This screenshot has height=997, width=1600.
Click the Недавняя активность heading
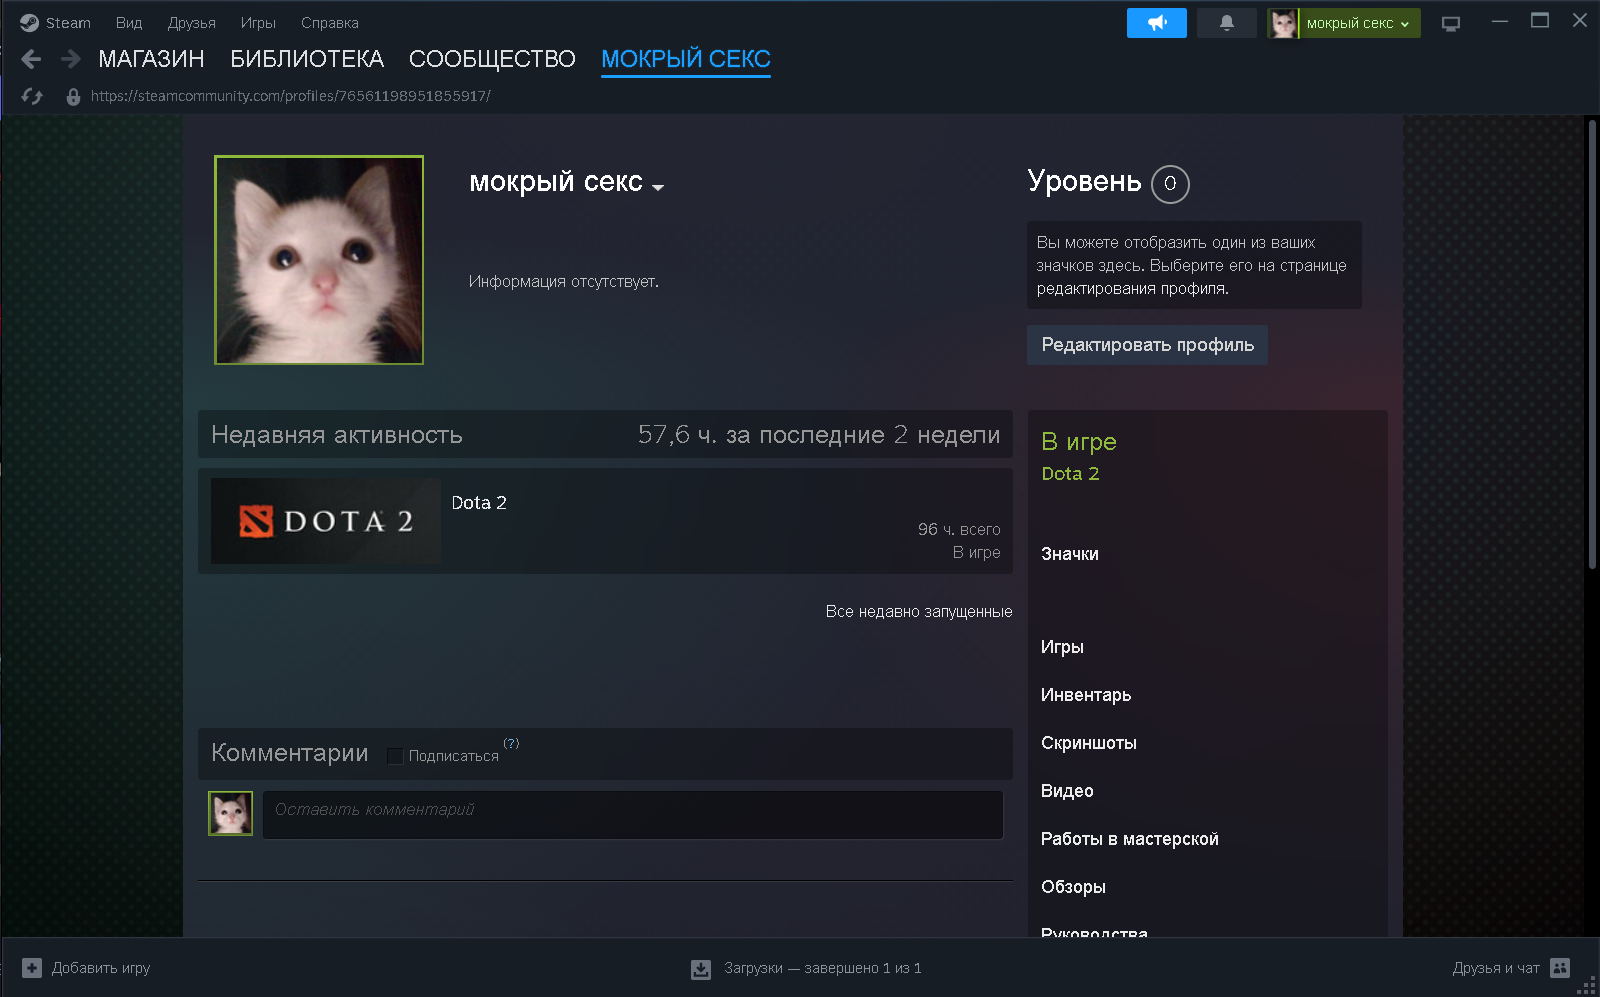(x=337, y=435)
